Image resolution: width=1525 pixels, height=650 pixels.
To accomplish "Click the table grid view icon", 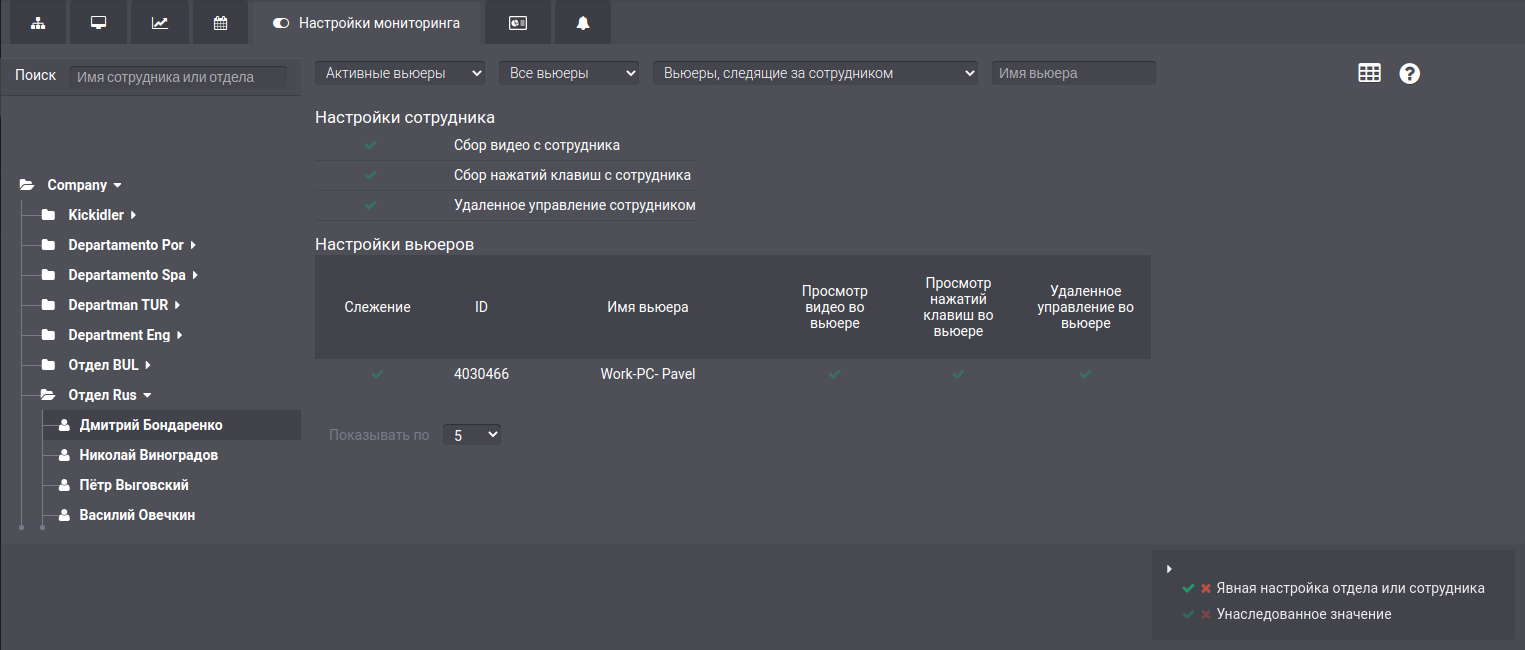I will tap(1369, 73).
